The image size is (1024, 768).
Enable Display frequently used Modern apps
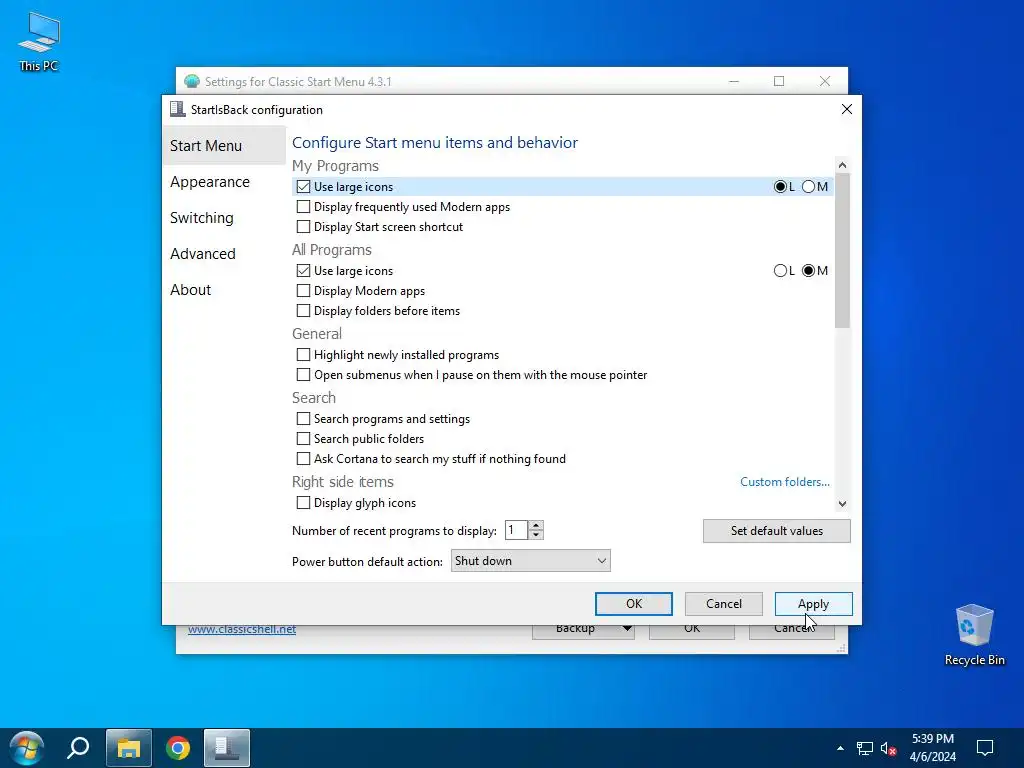[x=303, y=207]
